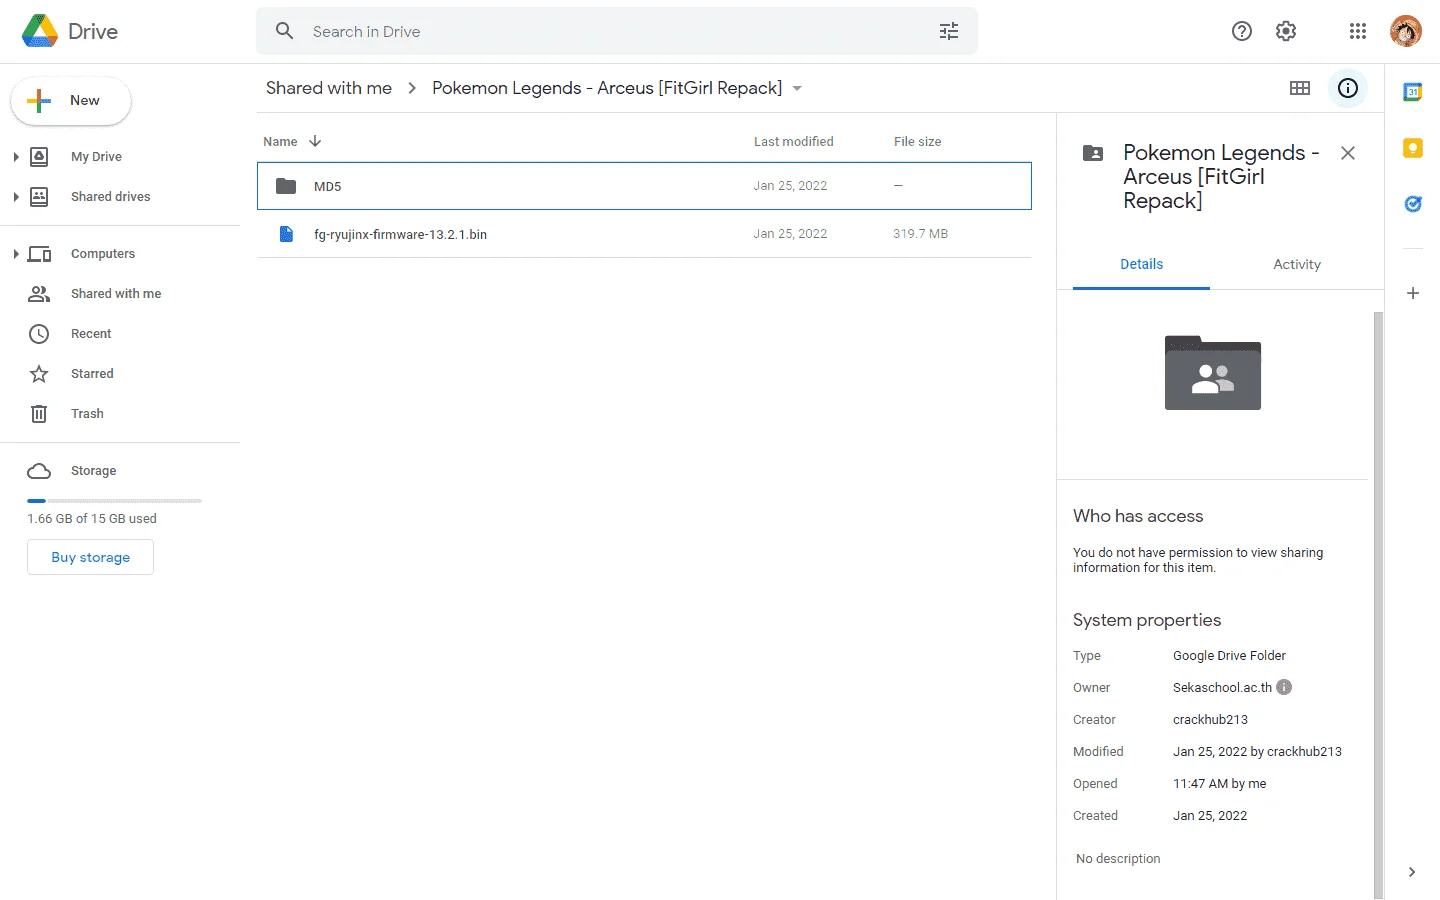Click the details pane scrollbar

pyautogui.click(x=1378, y=605)
